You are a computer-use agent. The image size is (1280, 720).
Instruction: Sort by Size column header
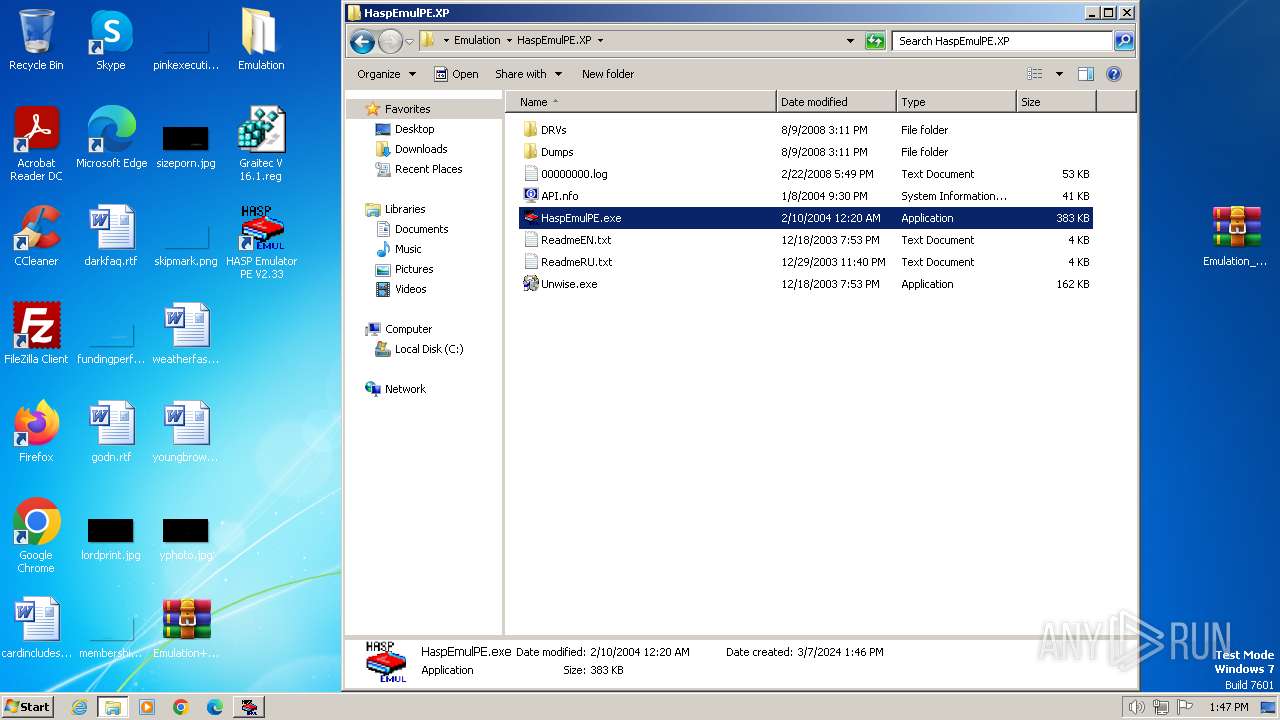click(1056, 102)
